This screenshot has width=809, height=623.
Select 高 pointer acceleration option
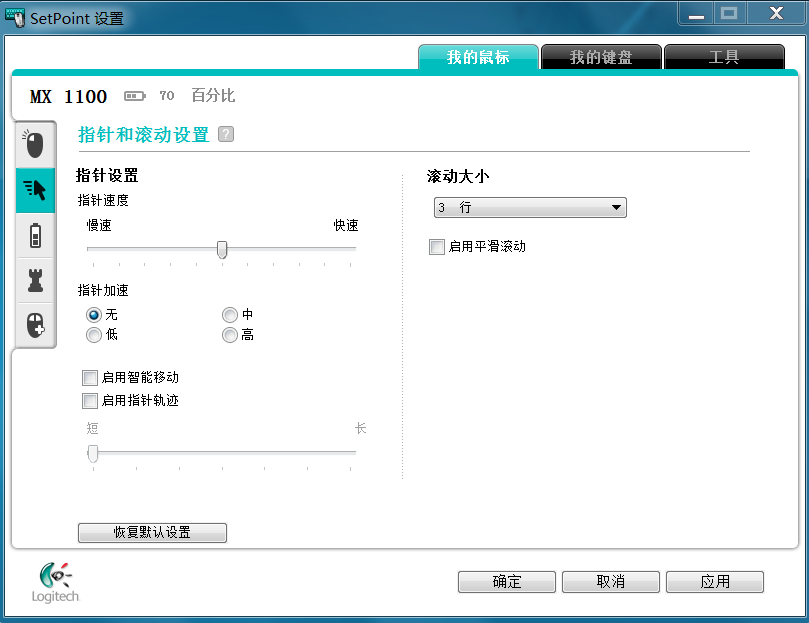click(230, 335)
